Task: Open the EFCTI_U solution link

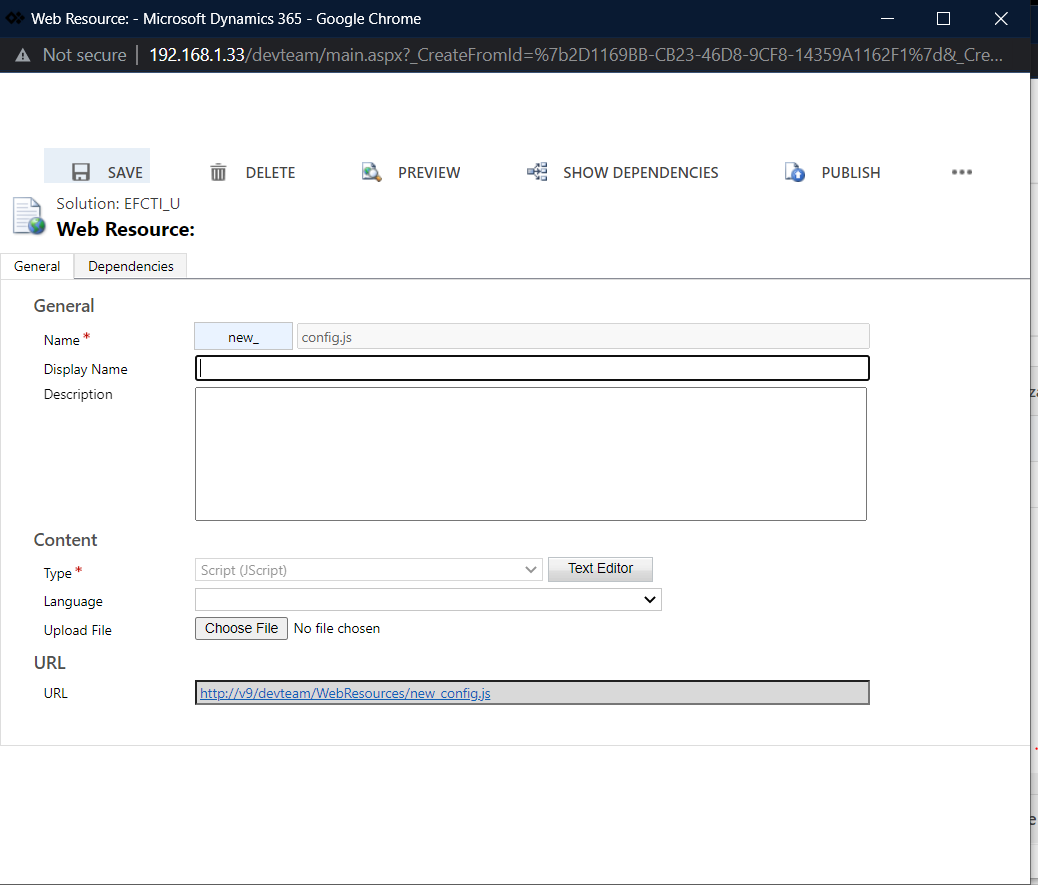Action: (152, 203)
